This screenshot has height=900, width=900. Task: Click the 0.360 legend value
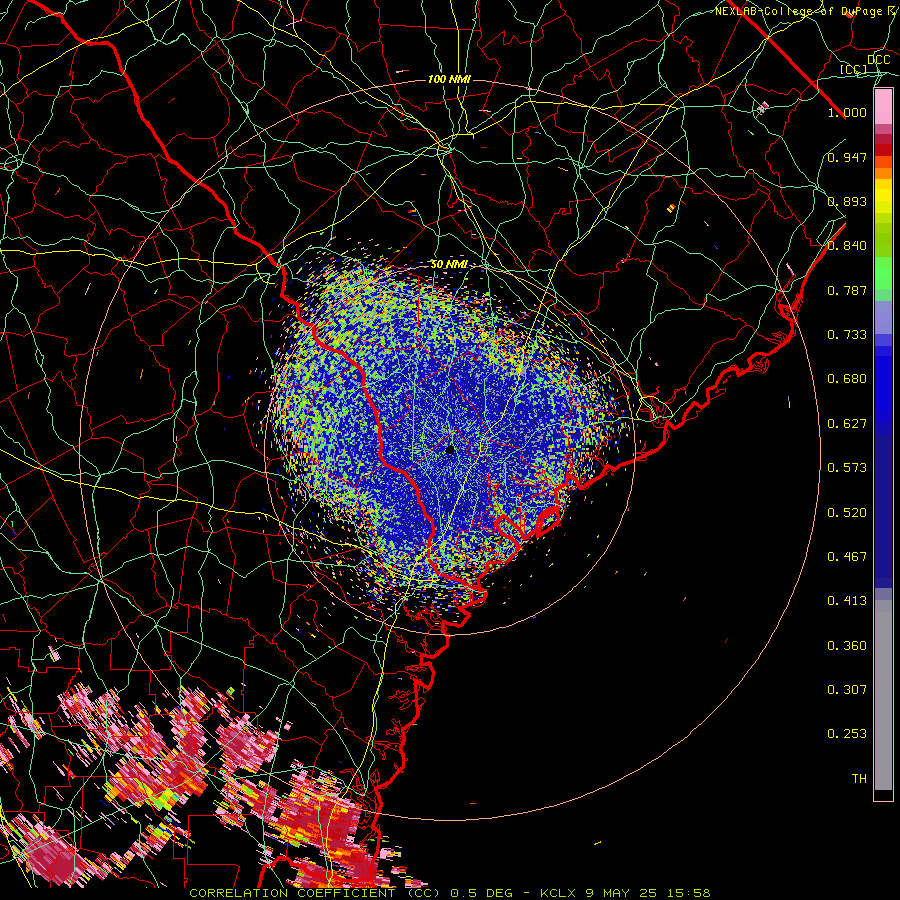847,646
